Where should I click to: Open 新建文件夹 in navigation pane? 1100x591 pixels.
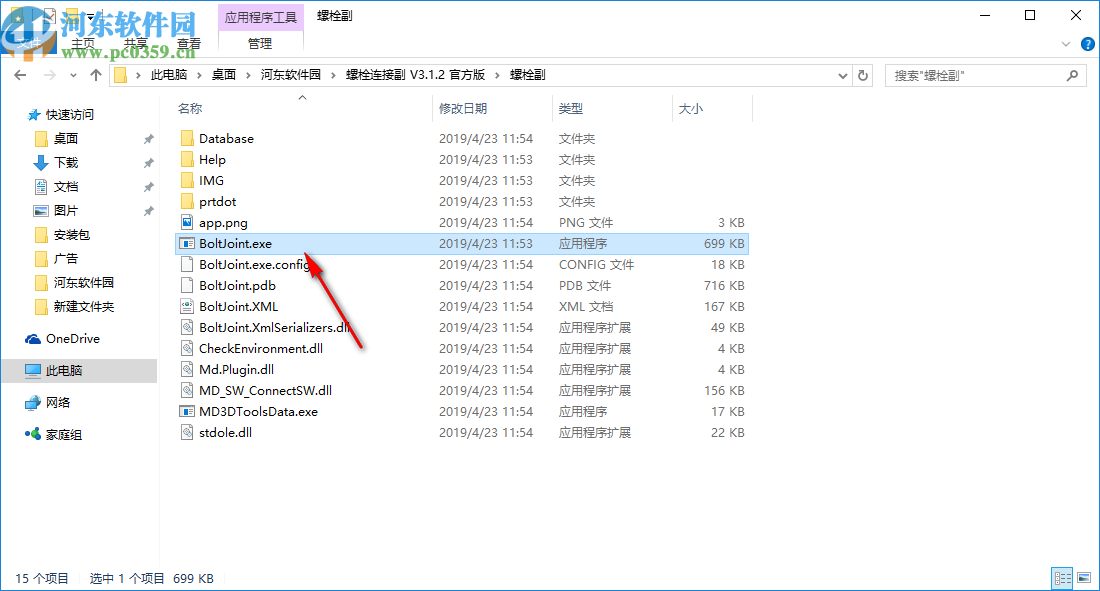[83, 307]
